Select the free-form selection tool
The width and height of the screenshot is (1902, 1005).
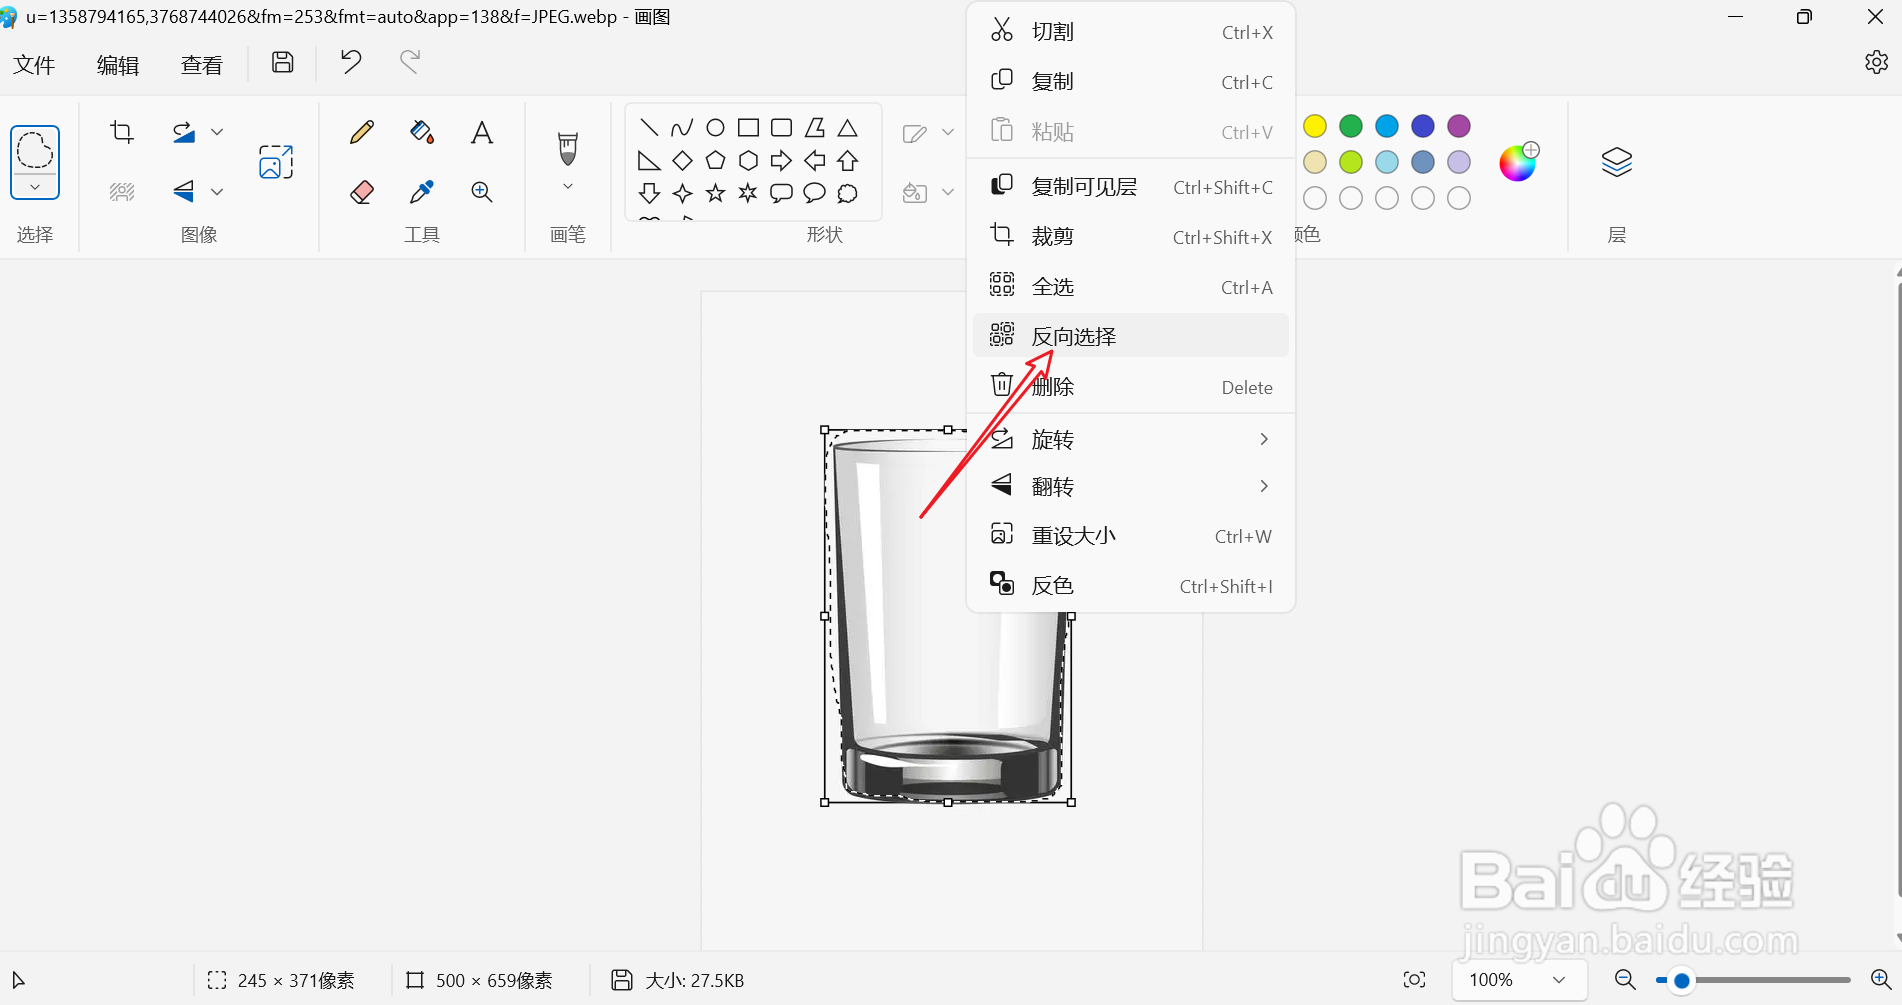pos(35,151)
